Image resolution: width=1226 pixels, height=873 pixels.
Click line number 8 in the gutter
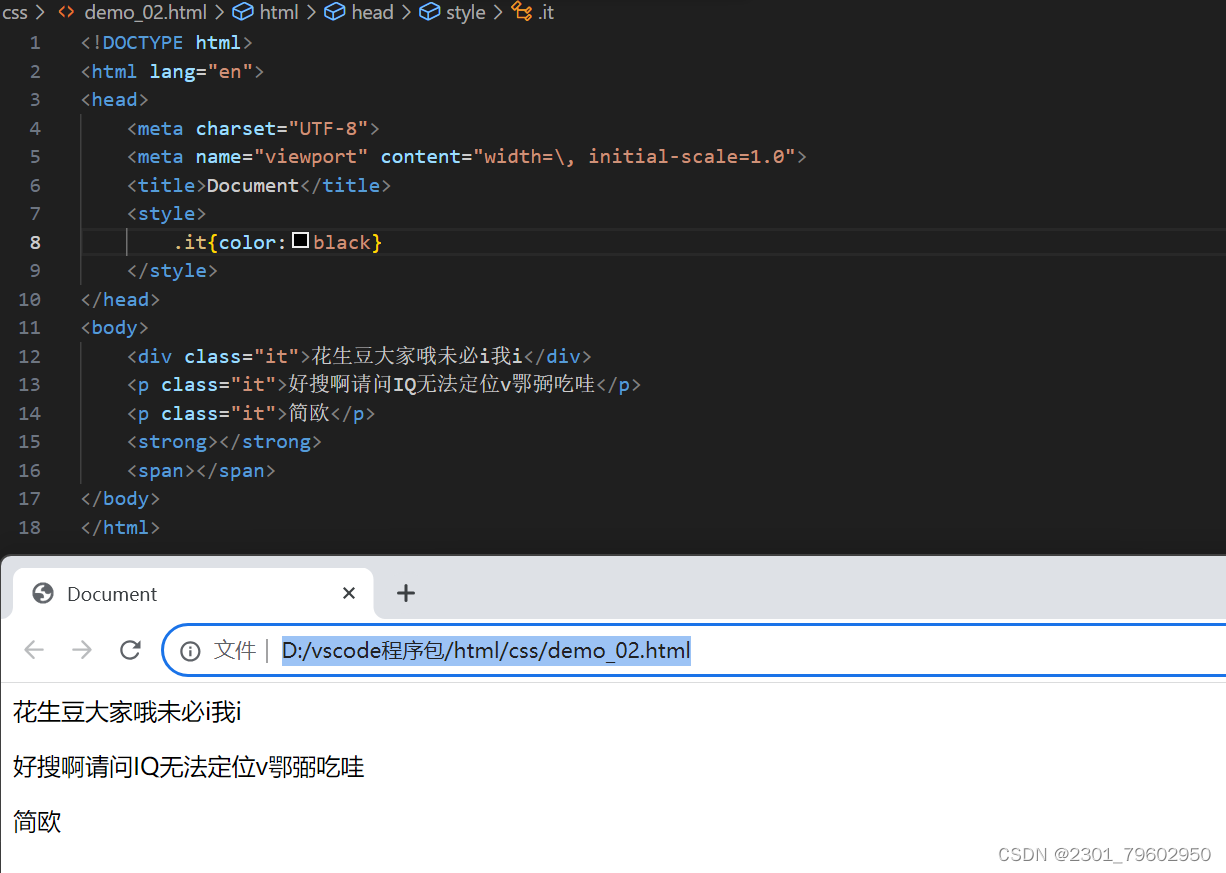tap(36, 242)
